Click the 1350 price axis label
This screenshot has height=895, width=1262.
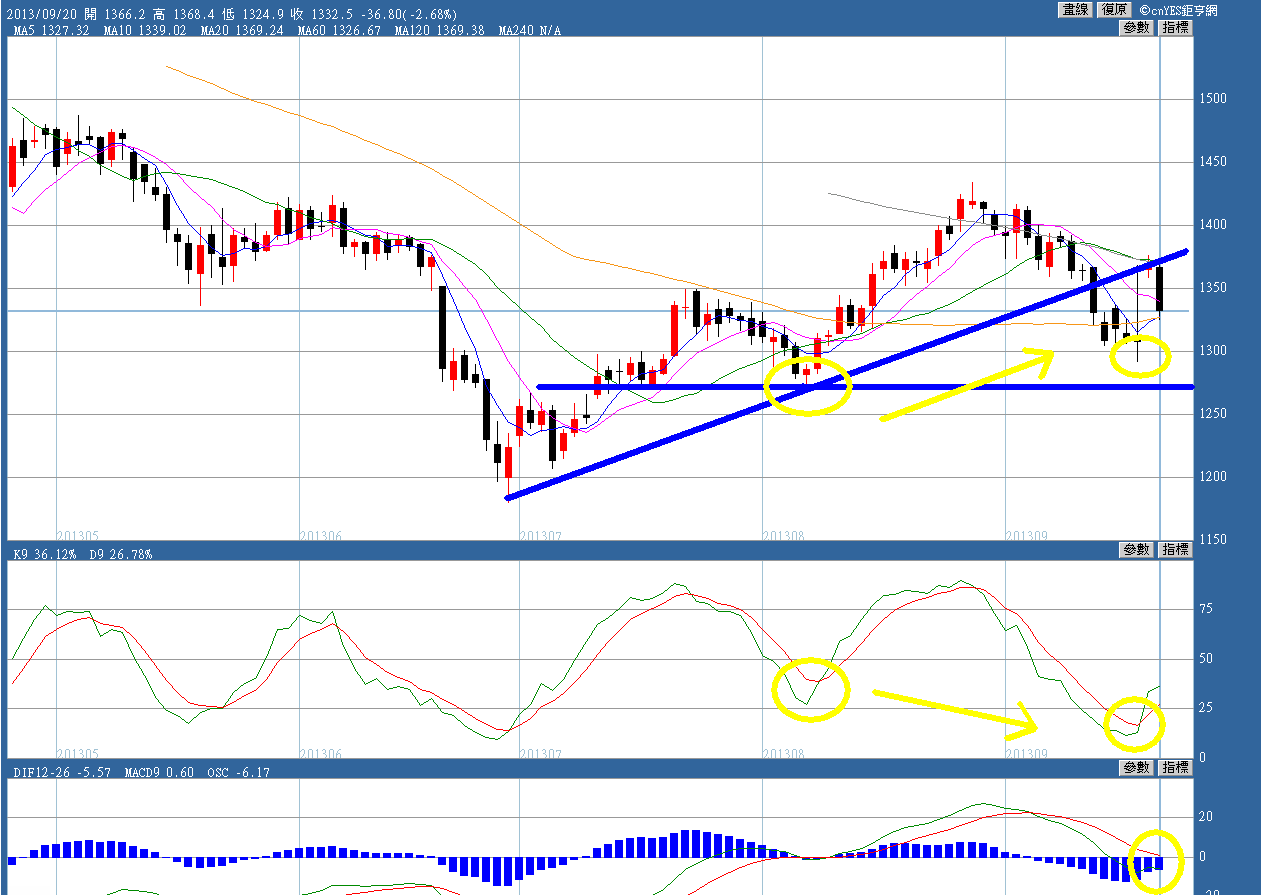[x=1211, y=288]
